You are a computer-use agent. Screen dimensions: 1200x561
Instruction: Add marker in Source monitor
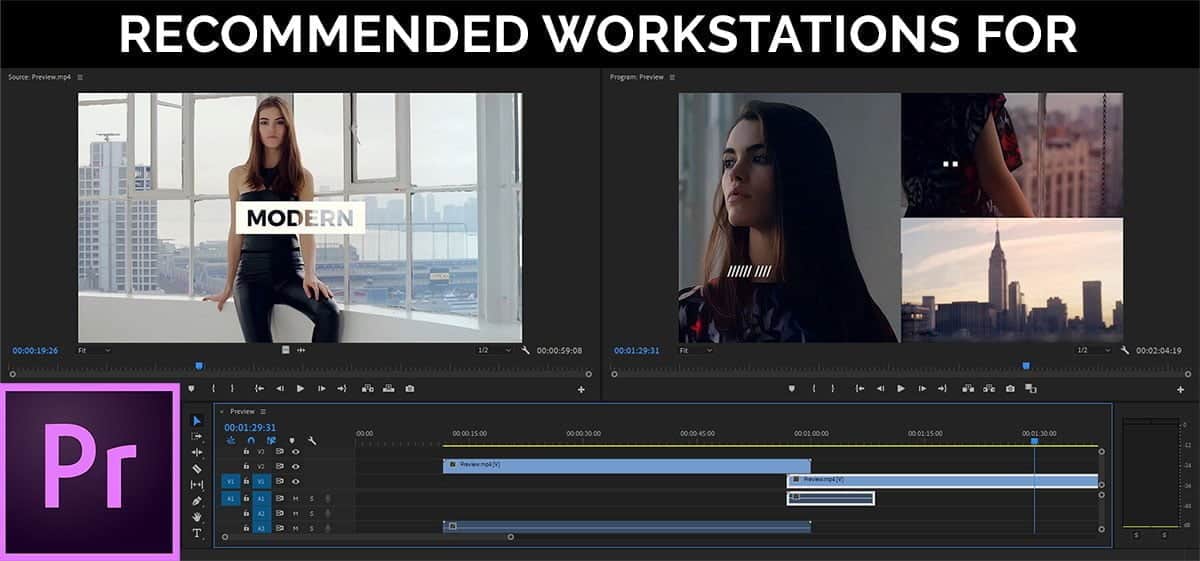coord(191,388)
